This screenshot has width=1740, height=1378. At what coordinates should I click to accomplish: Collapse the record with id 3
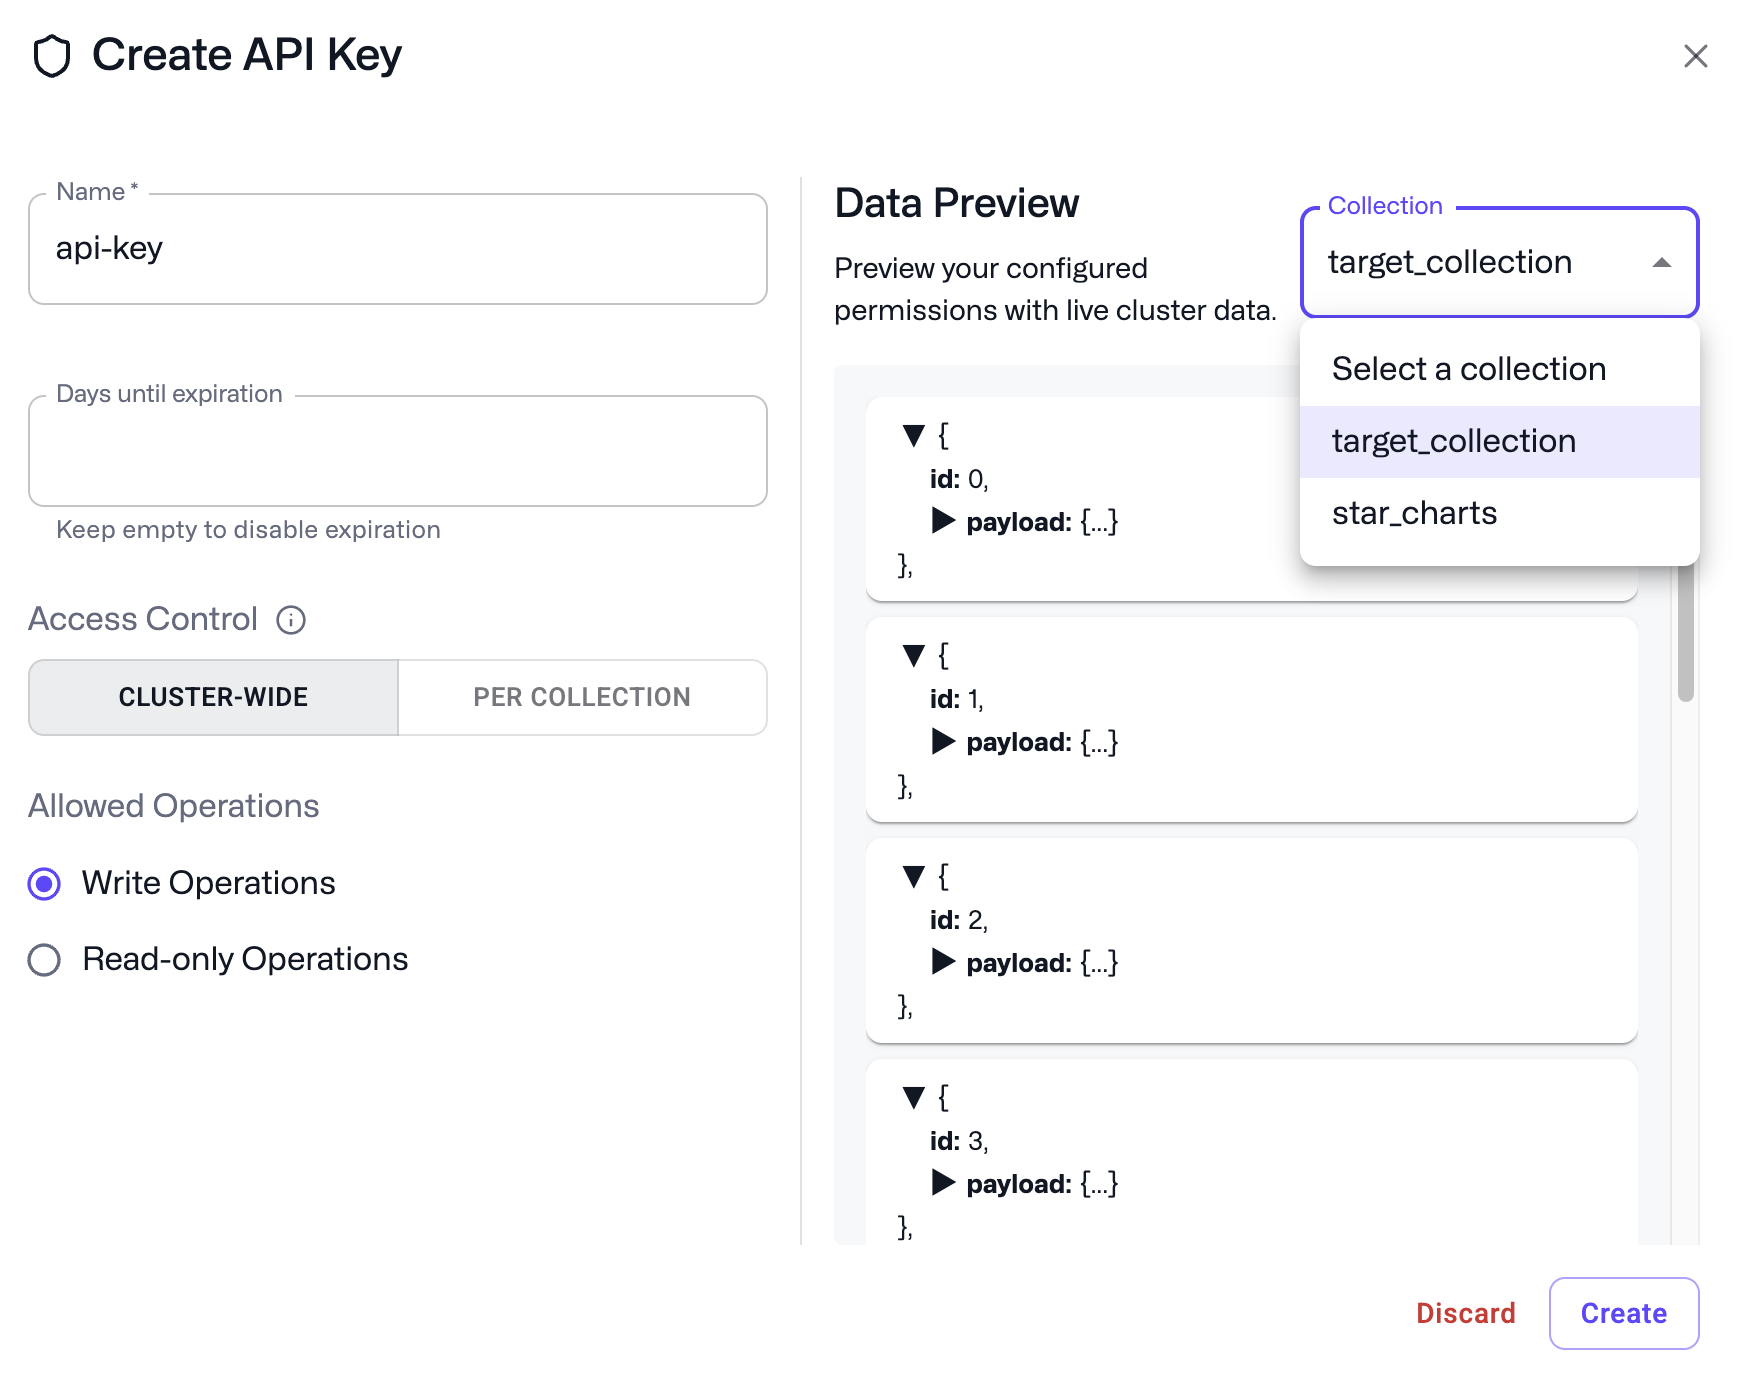coord(913,1097)
